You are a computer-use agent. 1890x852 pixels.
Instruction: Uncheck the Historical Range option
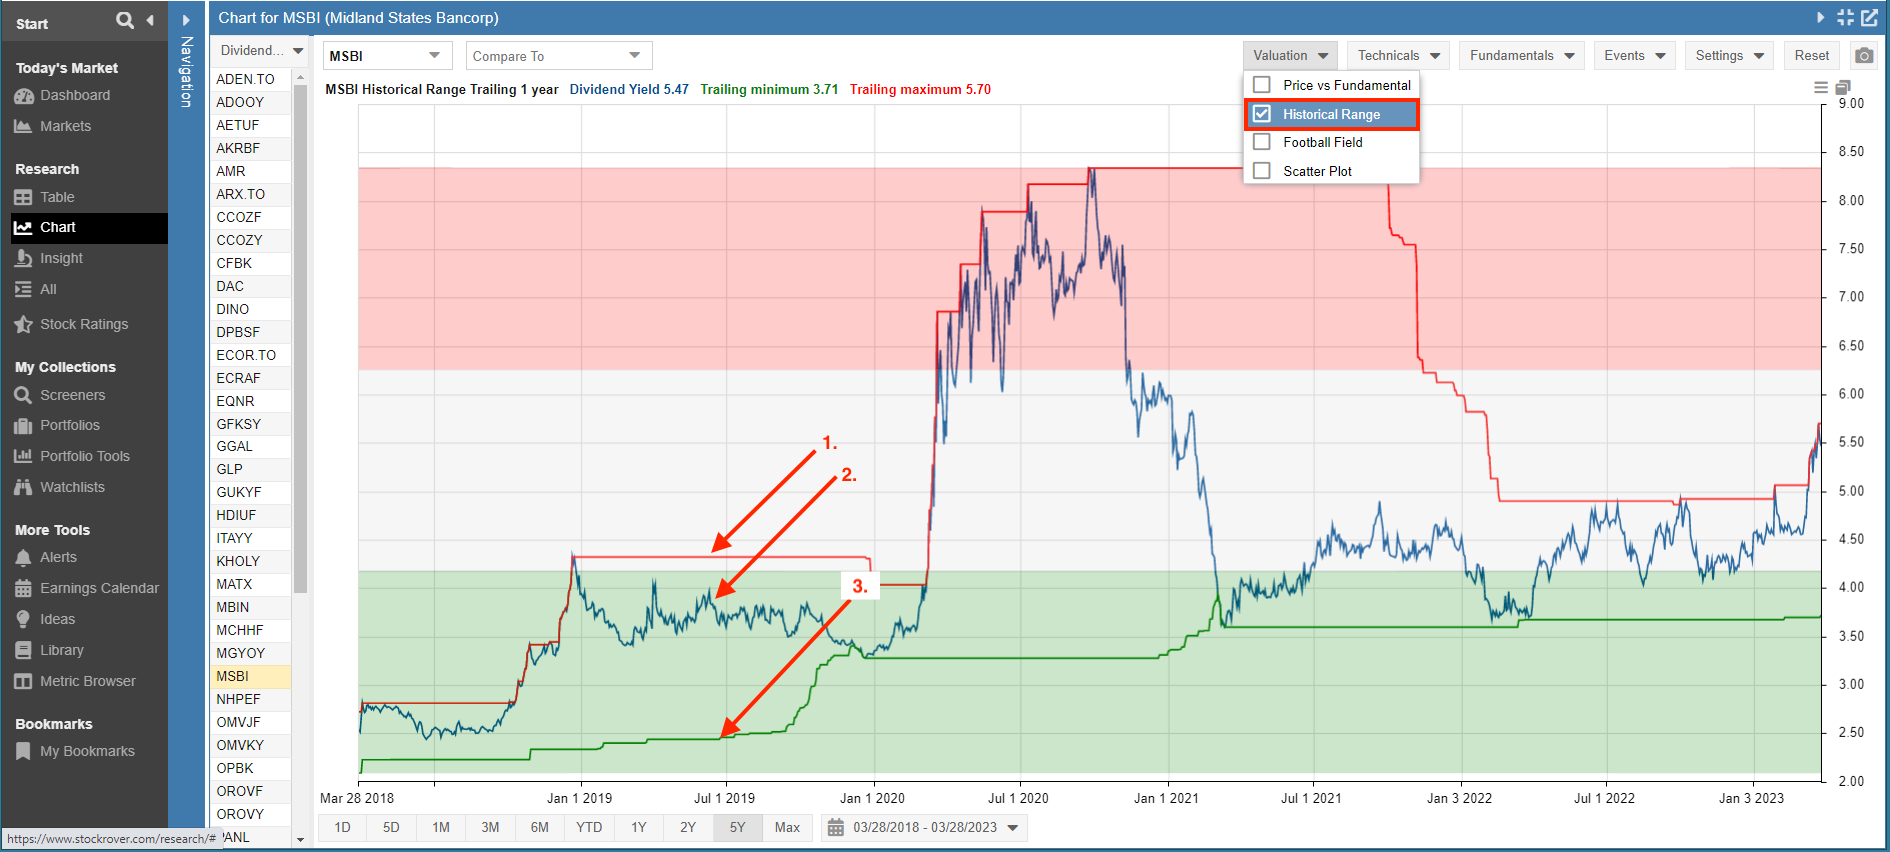tap(1262, 114)
